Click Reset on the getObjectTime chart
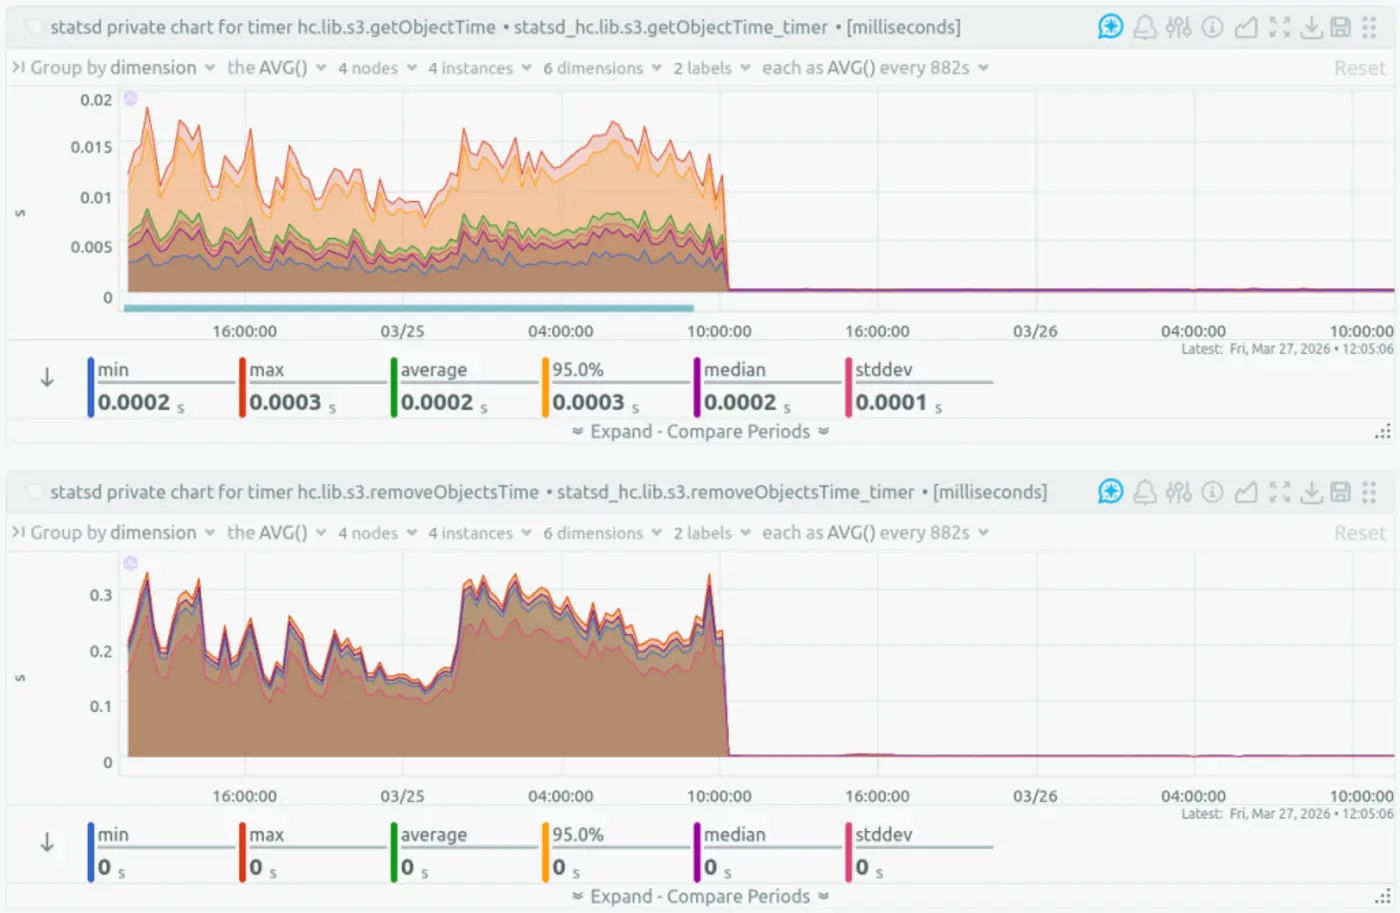The image size is (1400, 913). (x=1360, y=67)
